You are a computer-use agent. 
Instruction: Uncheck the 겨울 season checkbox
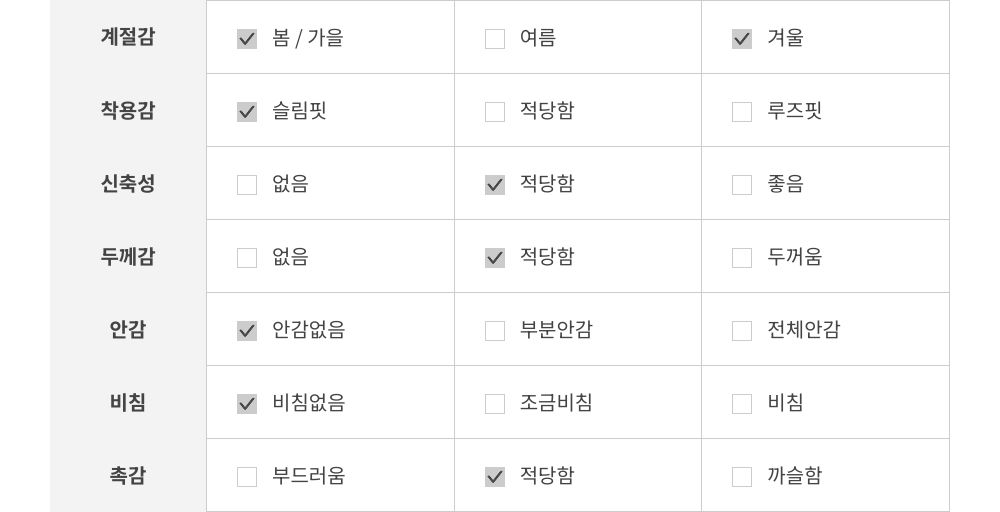point(742,39)
